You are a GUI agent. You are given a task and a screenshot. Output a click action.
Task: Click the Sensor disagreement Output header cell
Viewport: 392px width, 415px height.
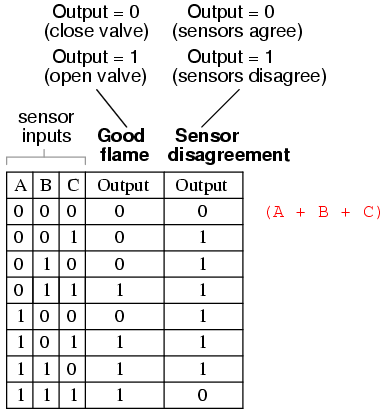[x=204, y=185]
